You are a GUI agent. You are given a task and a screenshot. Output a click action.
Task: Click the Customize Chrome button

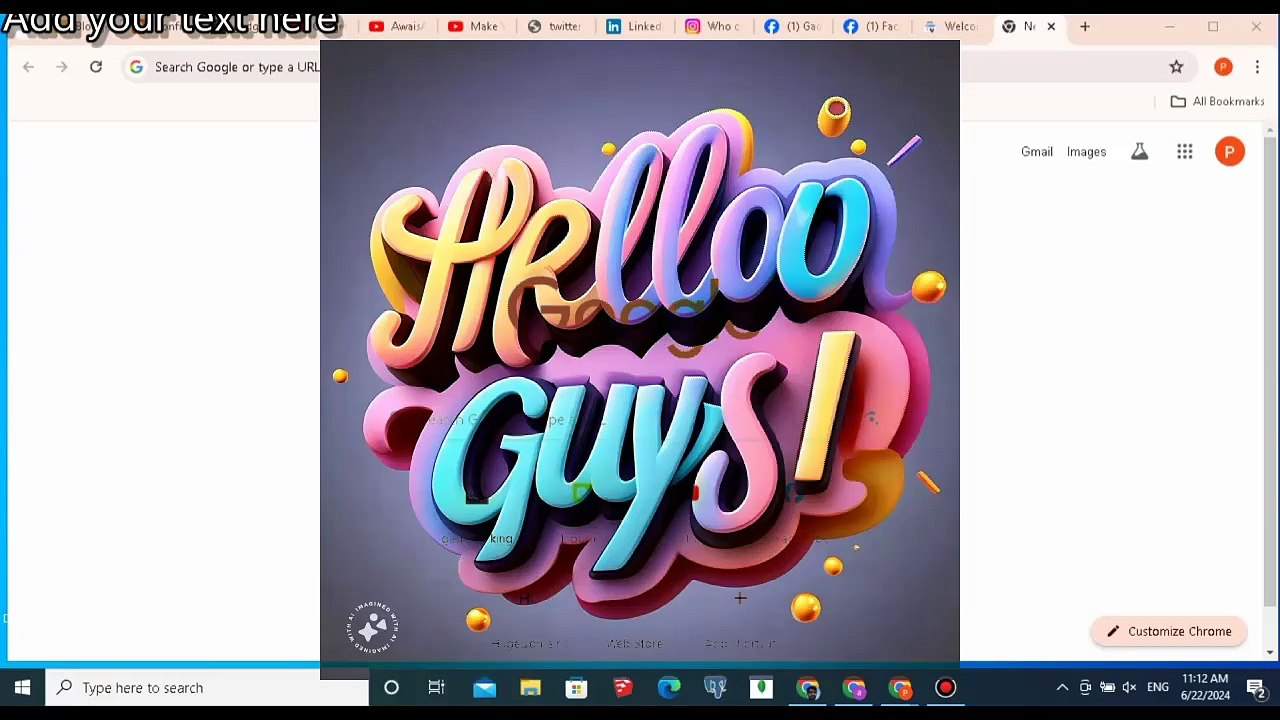pos(1169,632)
